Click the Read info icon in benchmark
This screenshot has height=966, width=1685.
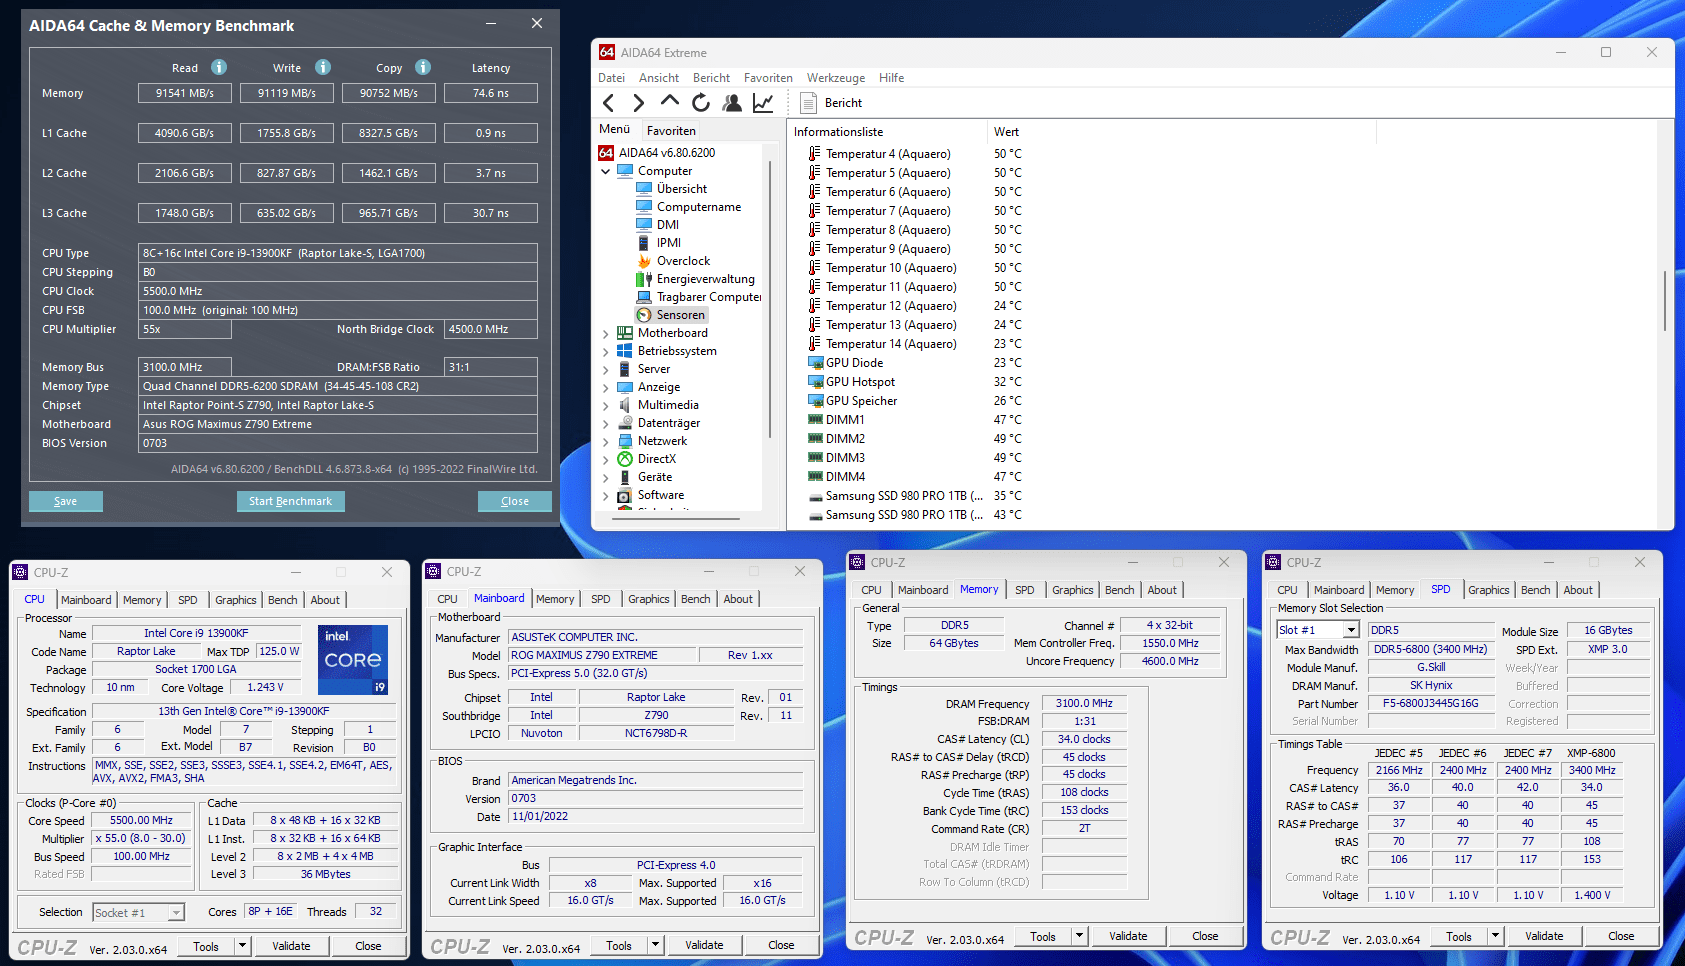pos(219,67)
